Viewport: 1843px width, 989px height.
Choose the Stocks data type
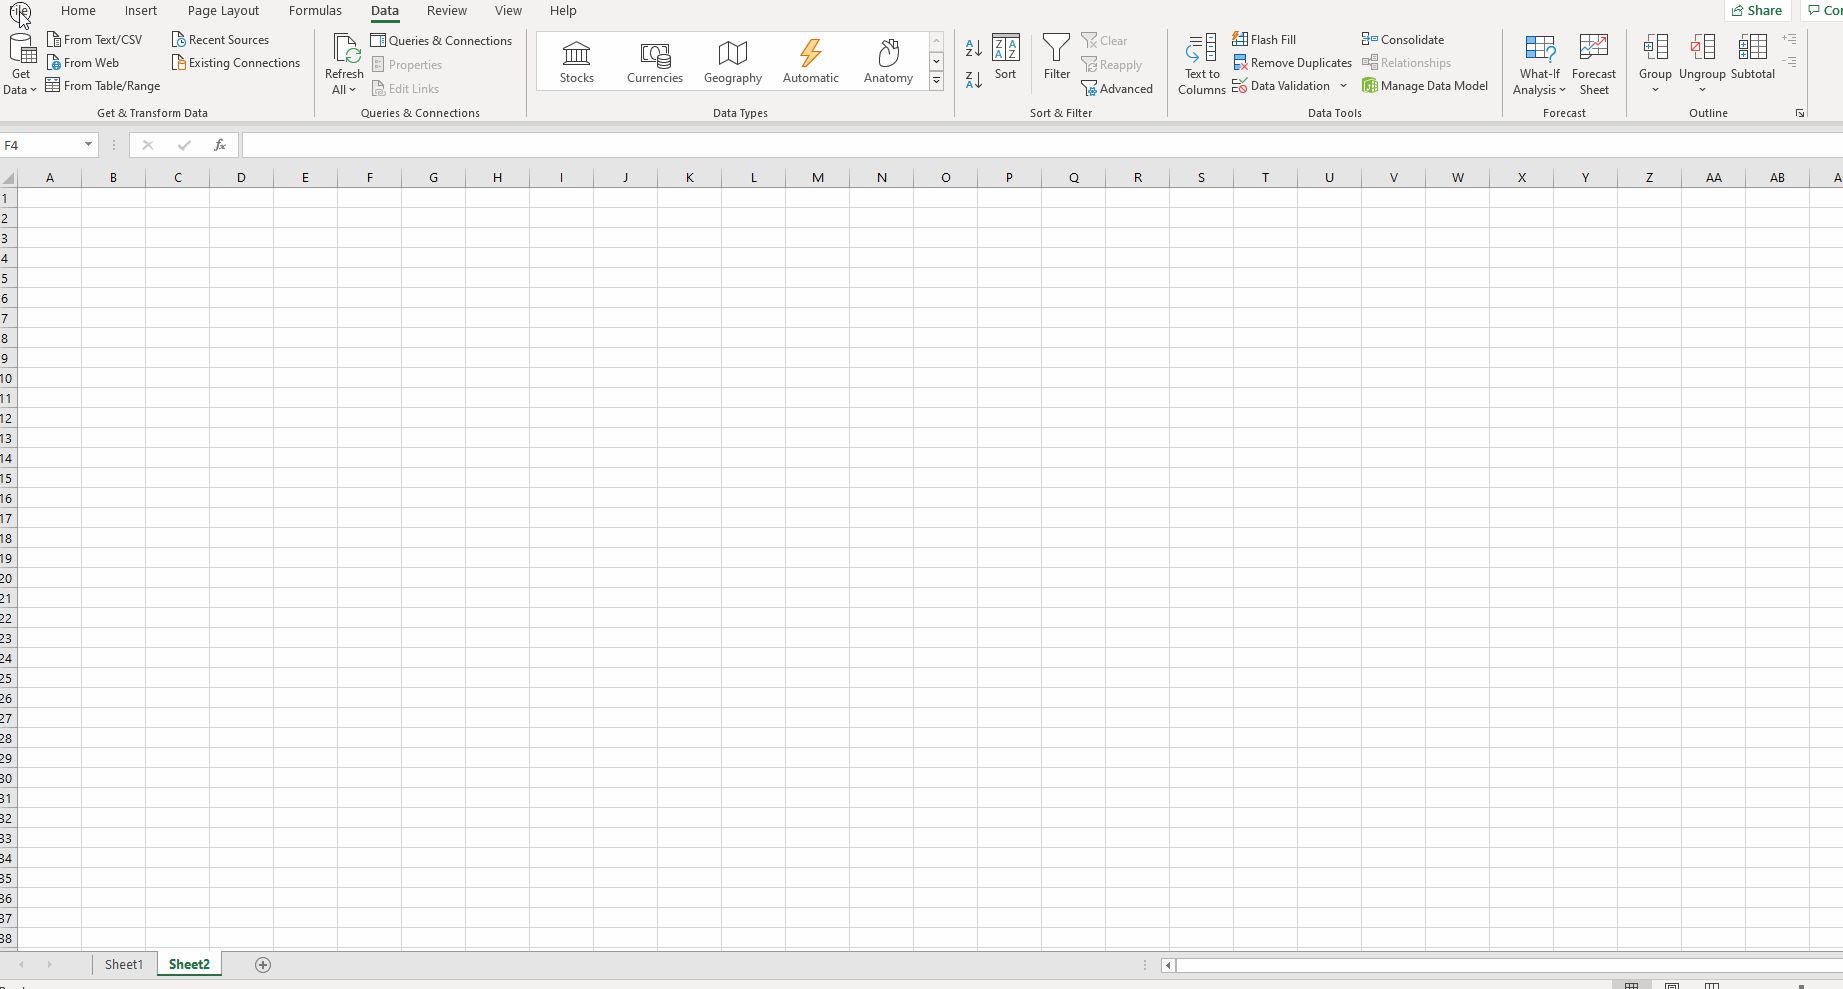577,61
